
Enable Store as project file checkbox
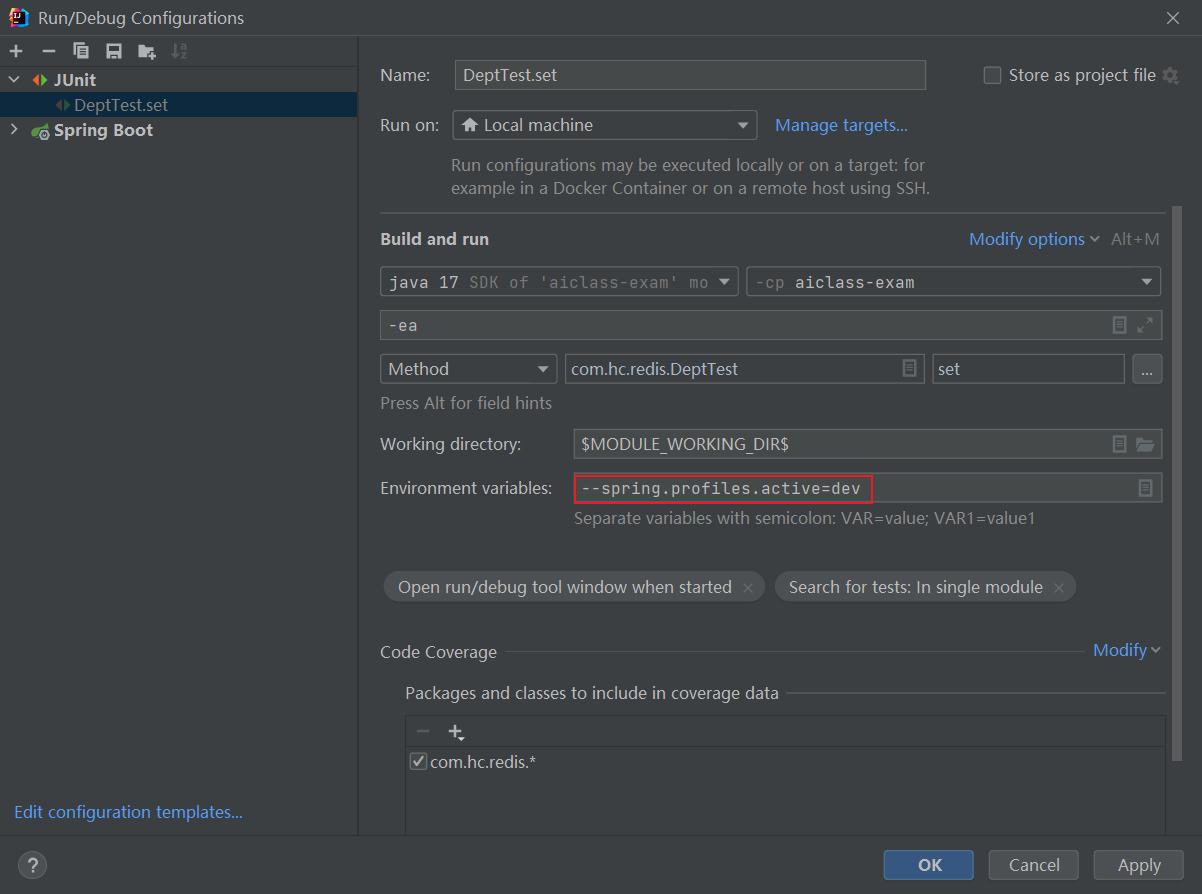[x=992, y=75]
